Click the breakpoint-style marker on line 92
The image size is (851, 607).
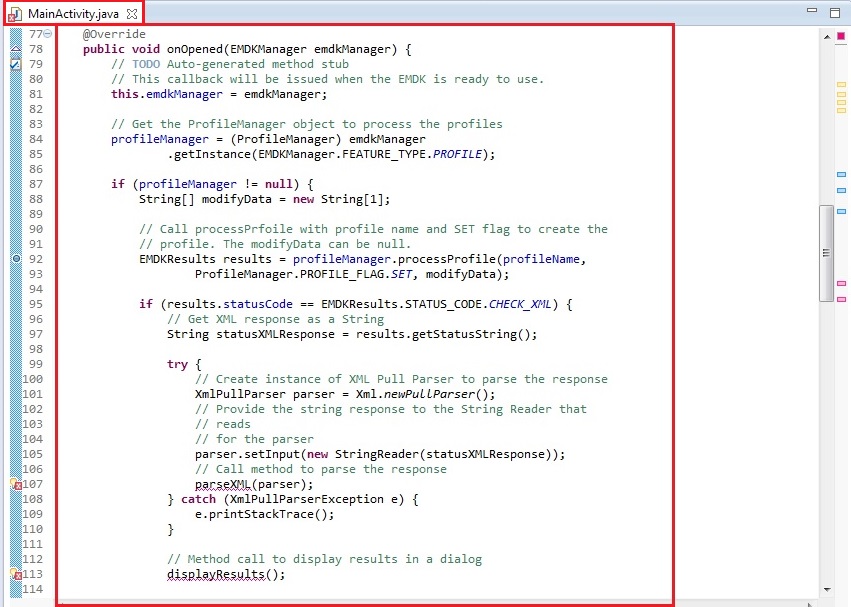click(15, 259)
